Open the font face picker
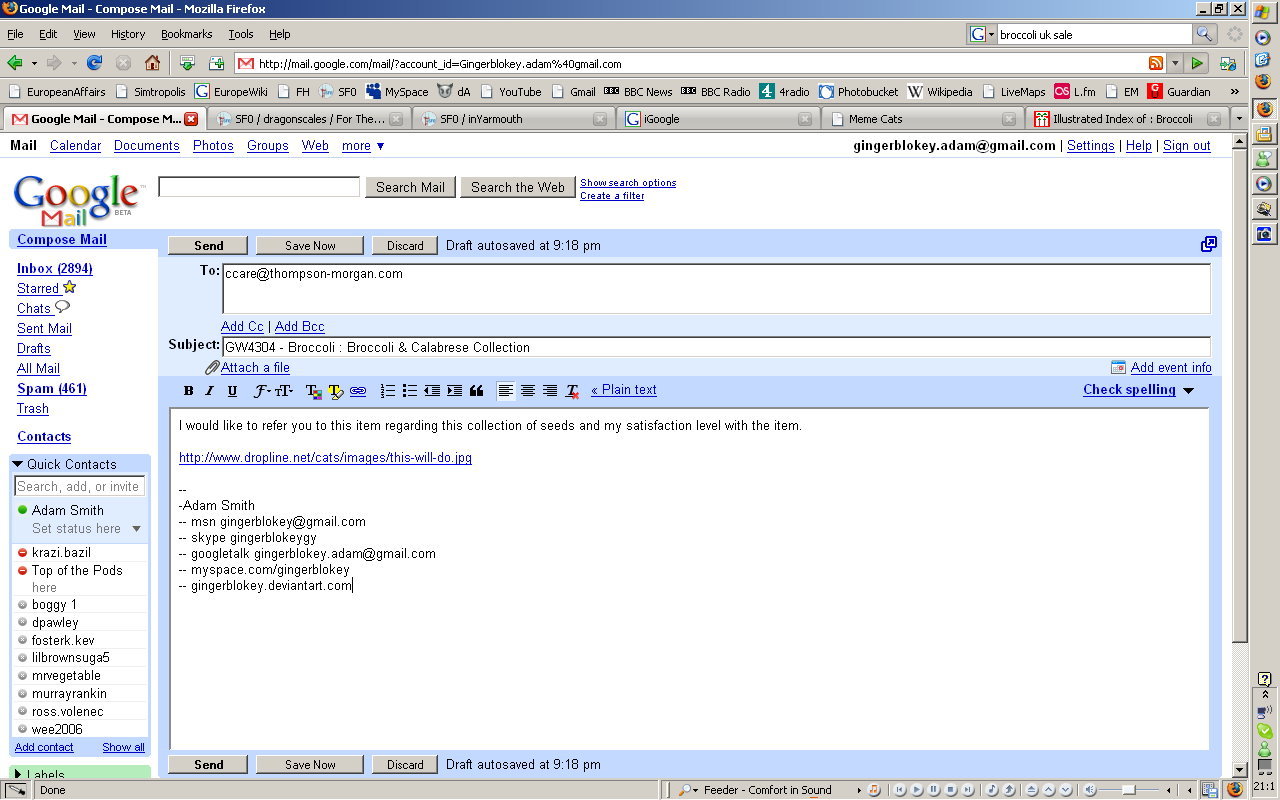1280x800 pixels. (x=262, y=391)
